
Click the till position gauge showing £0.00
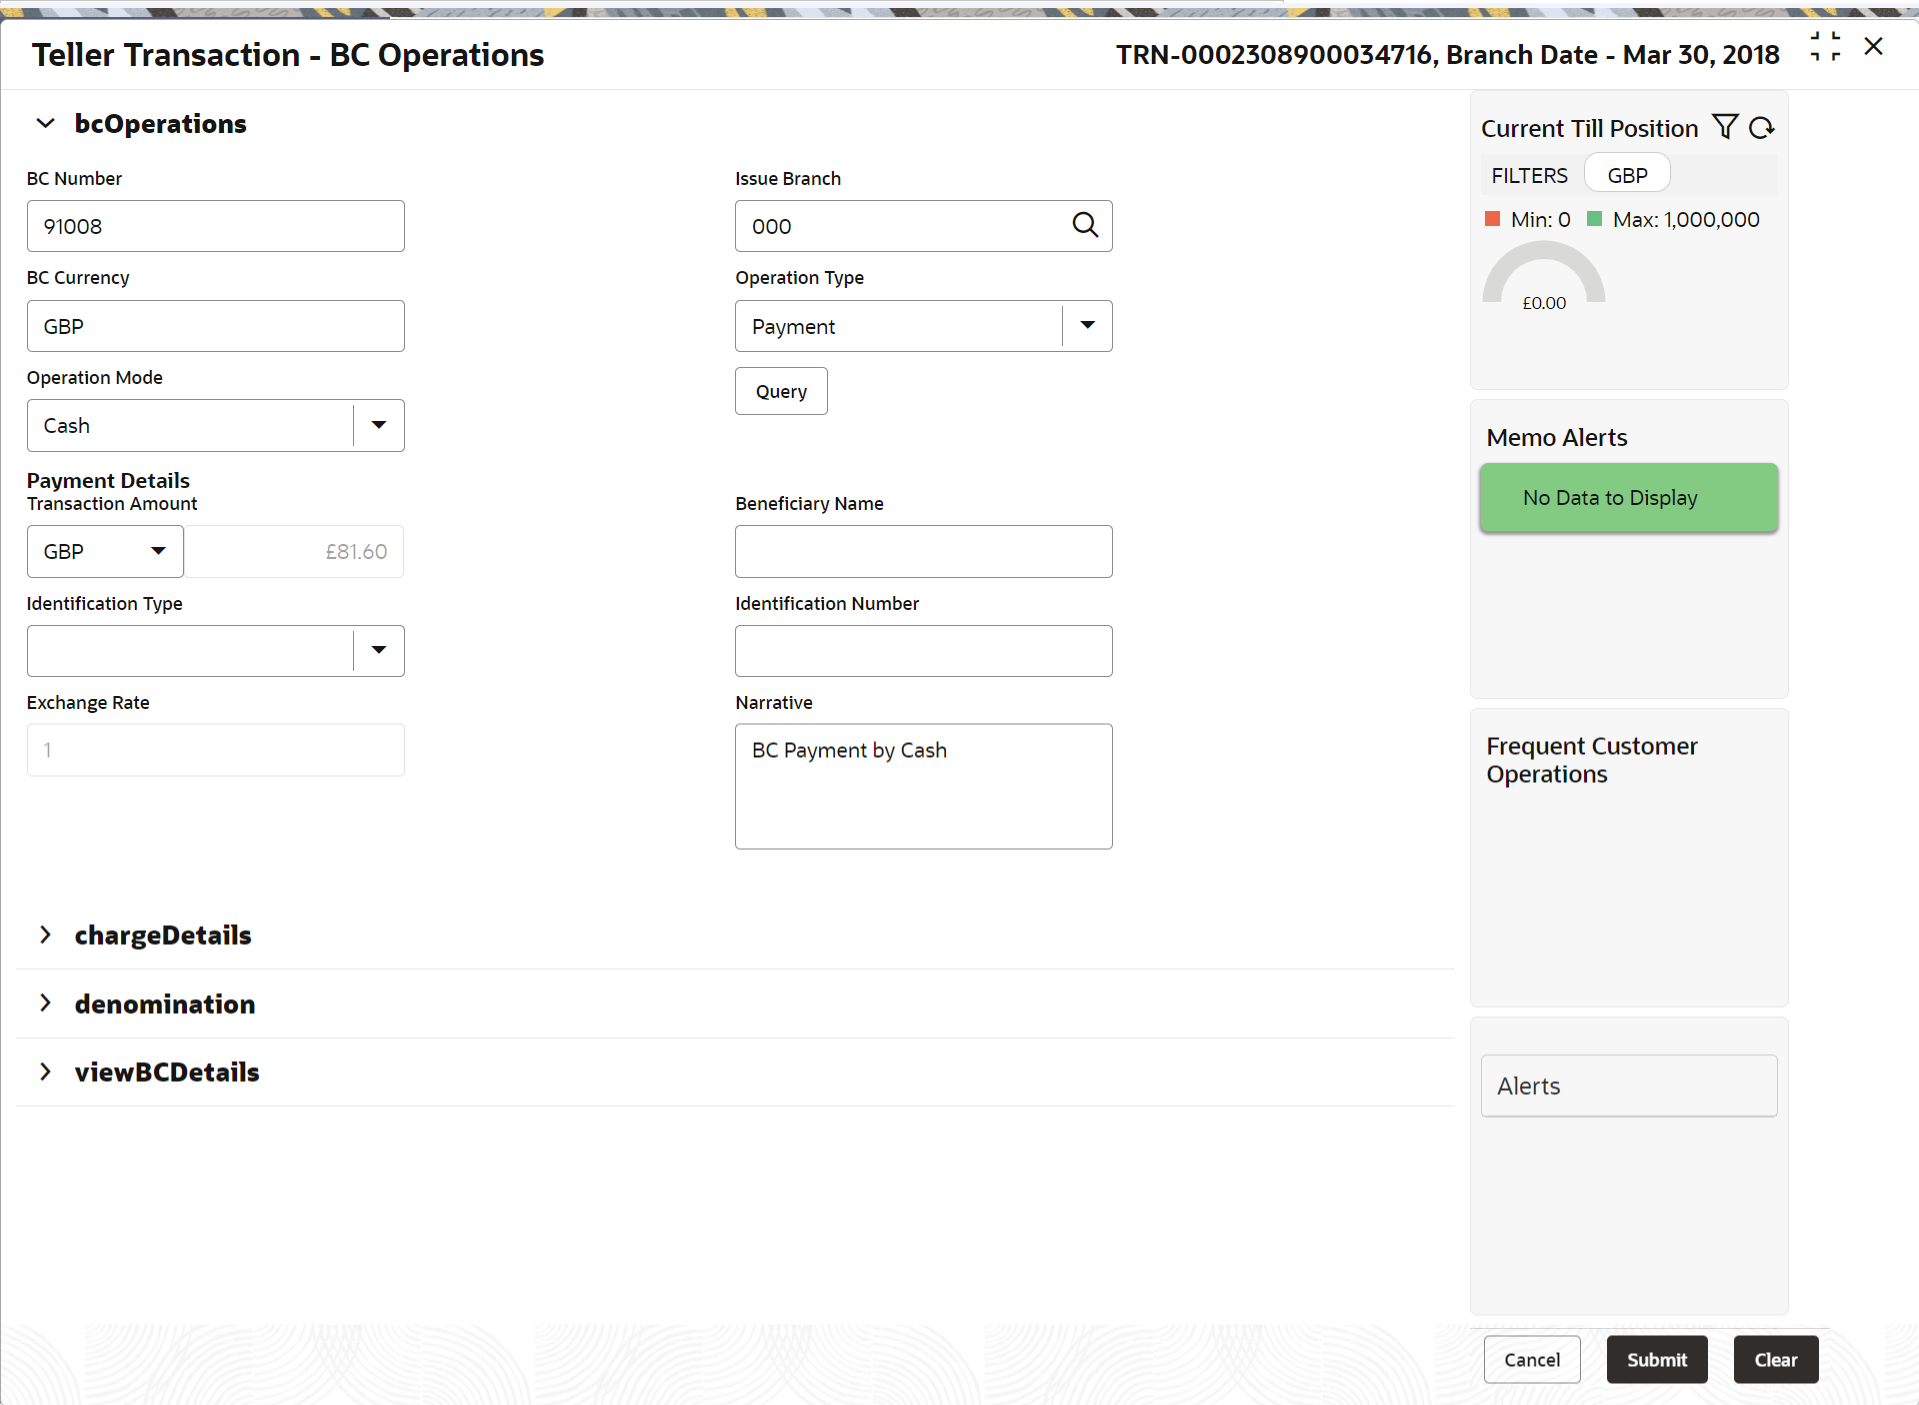(1544, 278)
